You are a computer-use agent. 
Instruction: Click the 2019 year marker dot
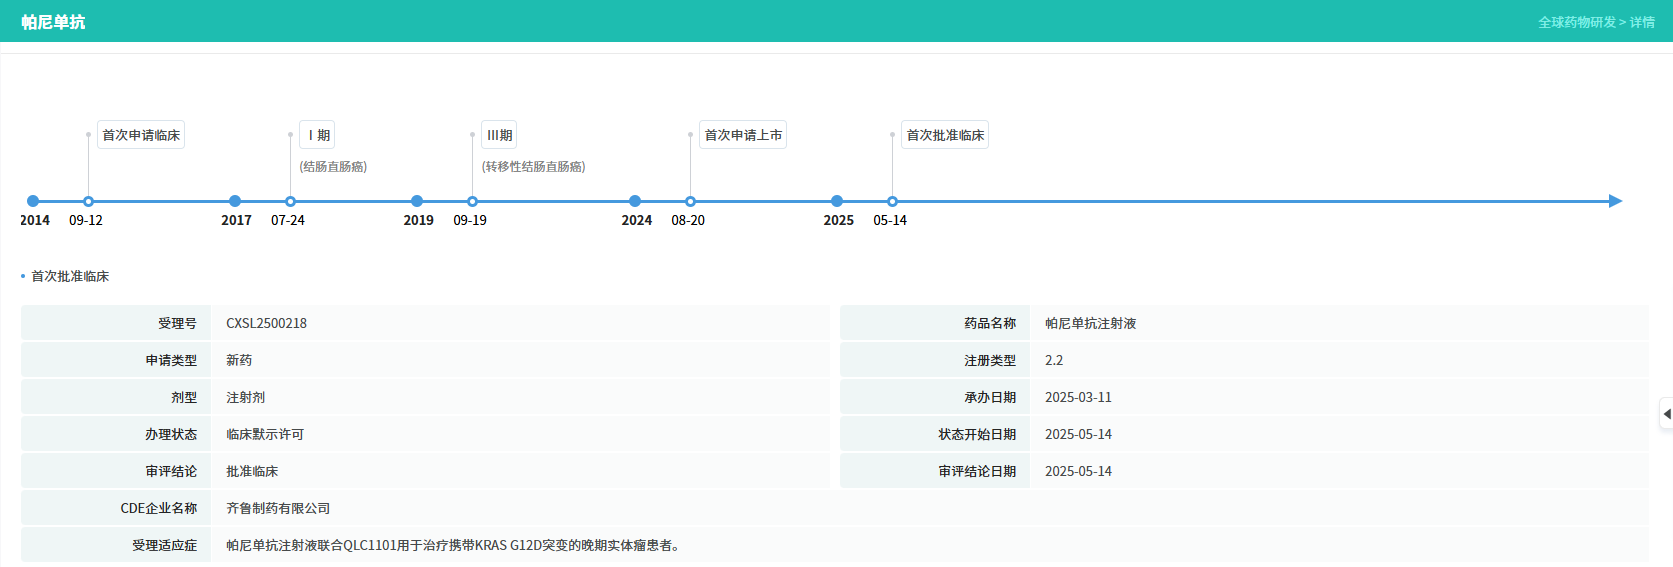coord(417,201)
